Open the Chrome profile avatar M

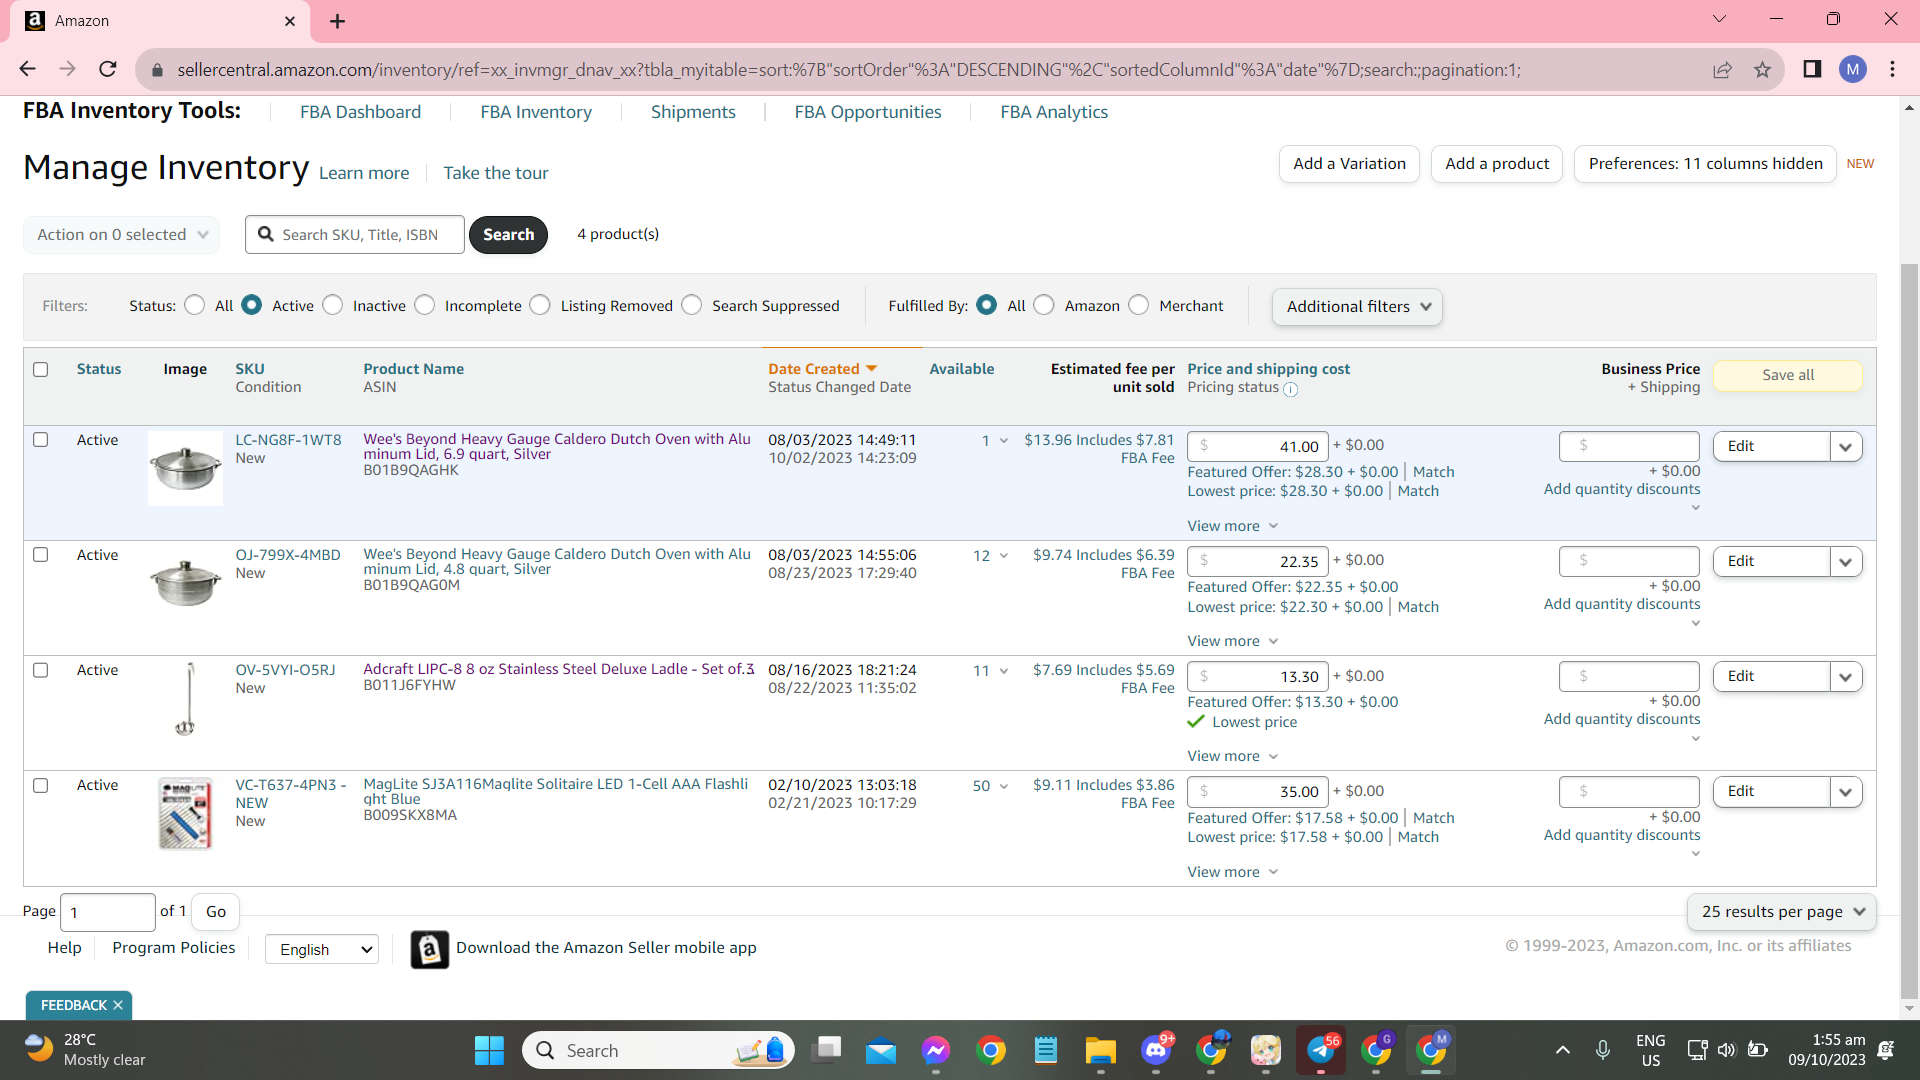coord(1853,69)
